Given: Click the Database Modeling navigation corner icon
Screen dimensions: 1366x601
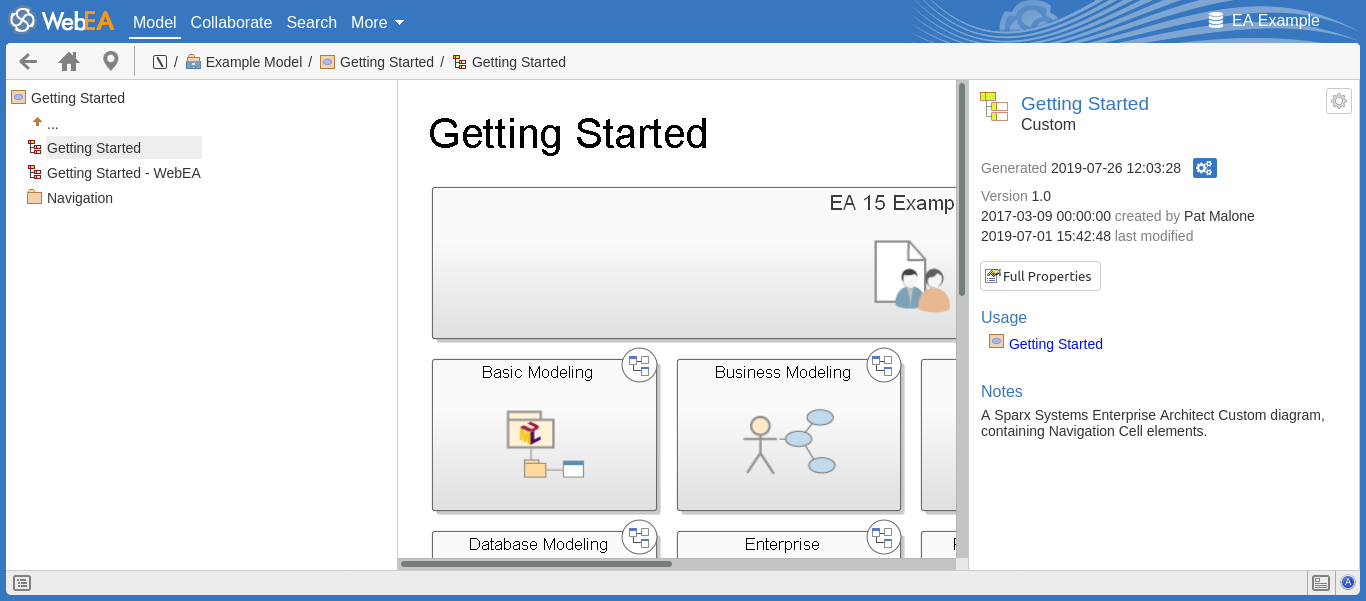Looking at the screenshot, I should [639, 537].
